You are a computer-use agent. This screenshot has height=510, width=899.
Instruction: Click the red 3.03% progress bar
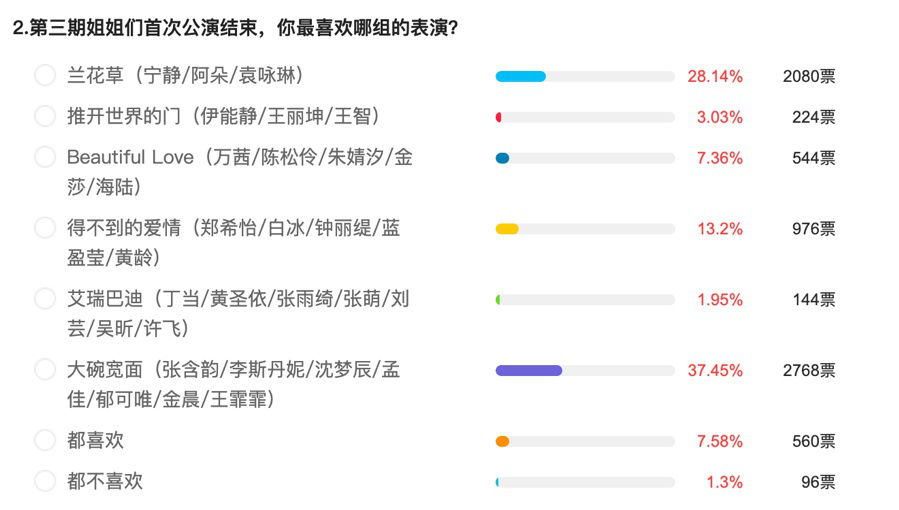point(585,117)
